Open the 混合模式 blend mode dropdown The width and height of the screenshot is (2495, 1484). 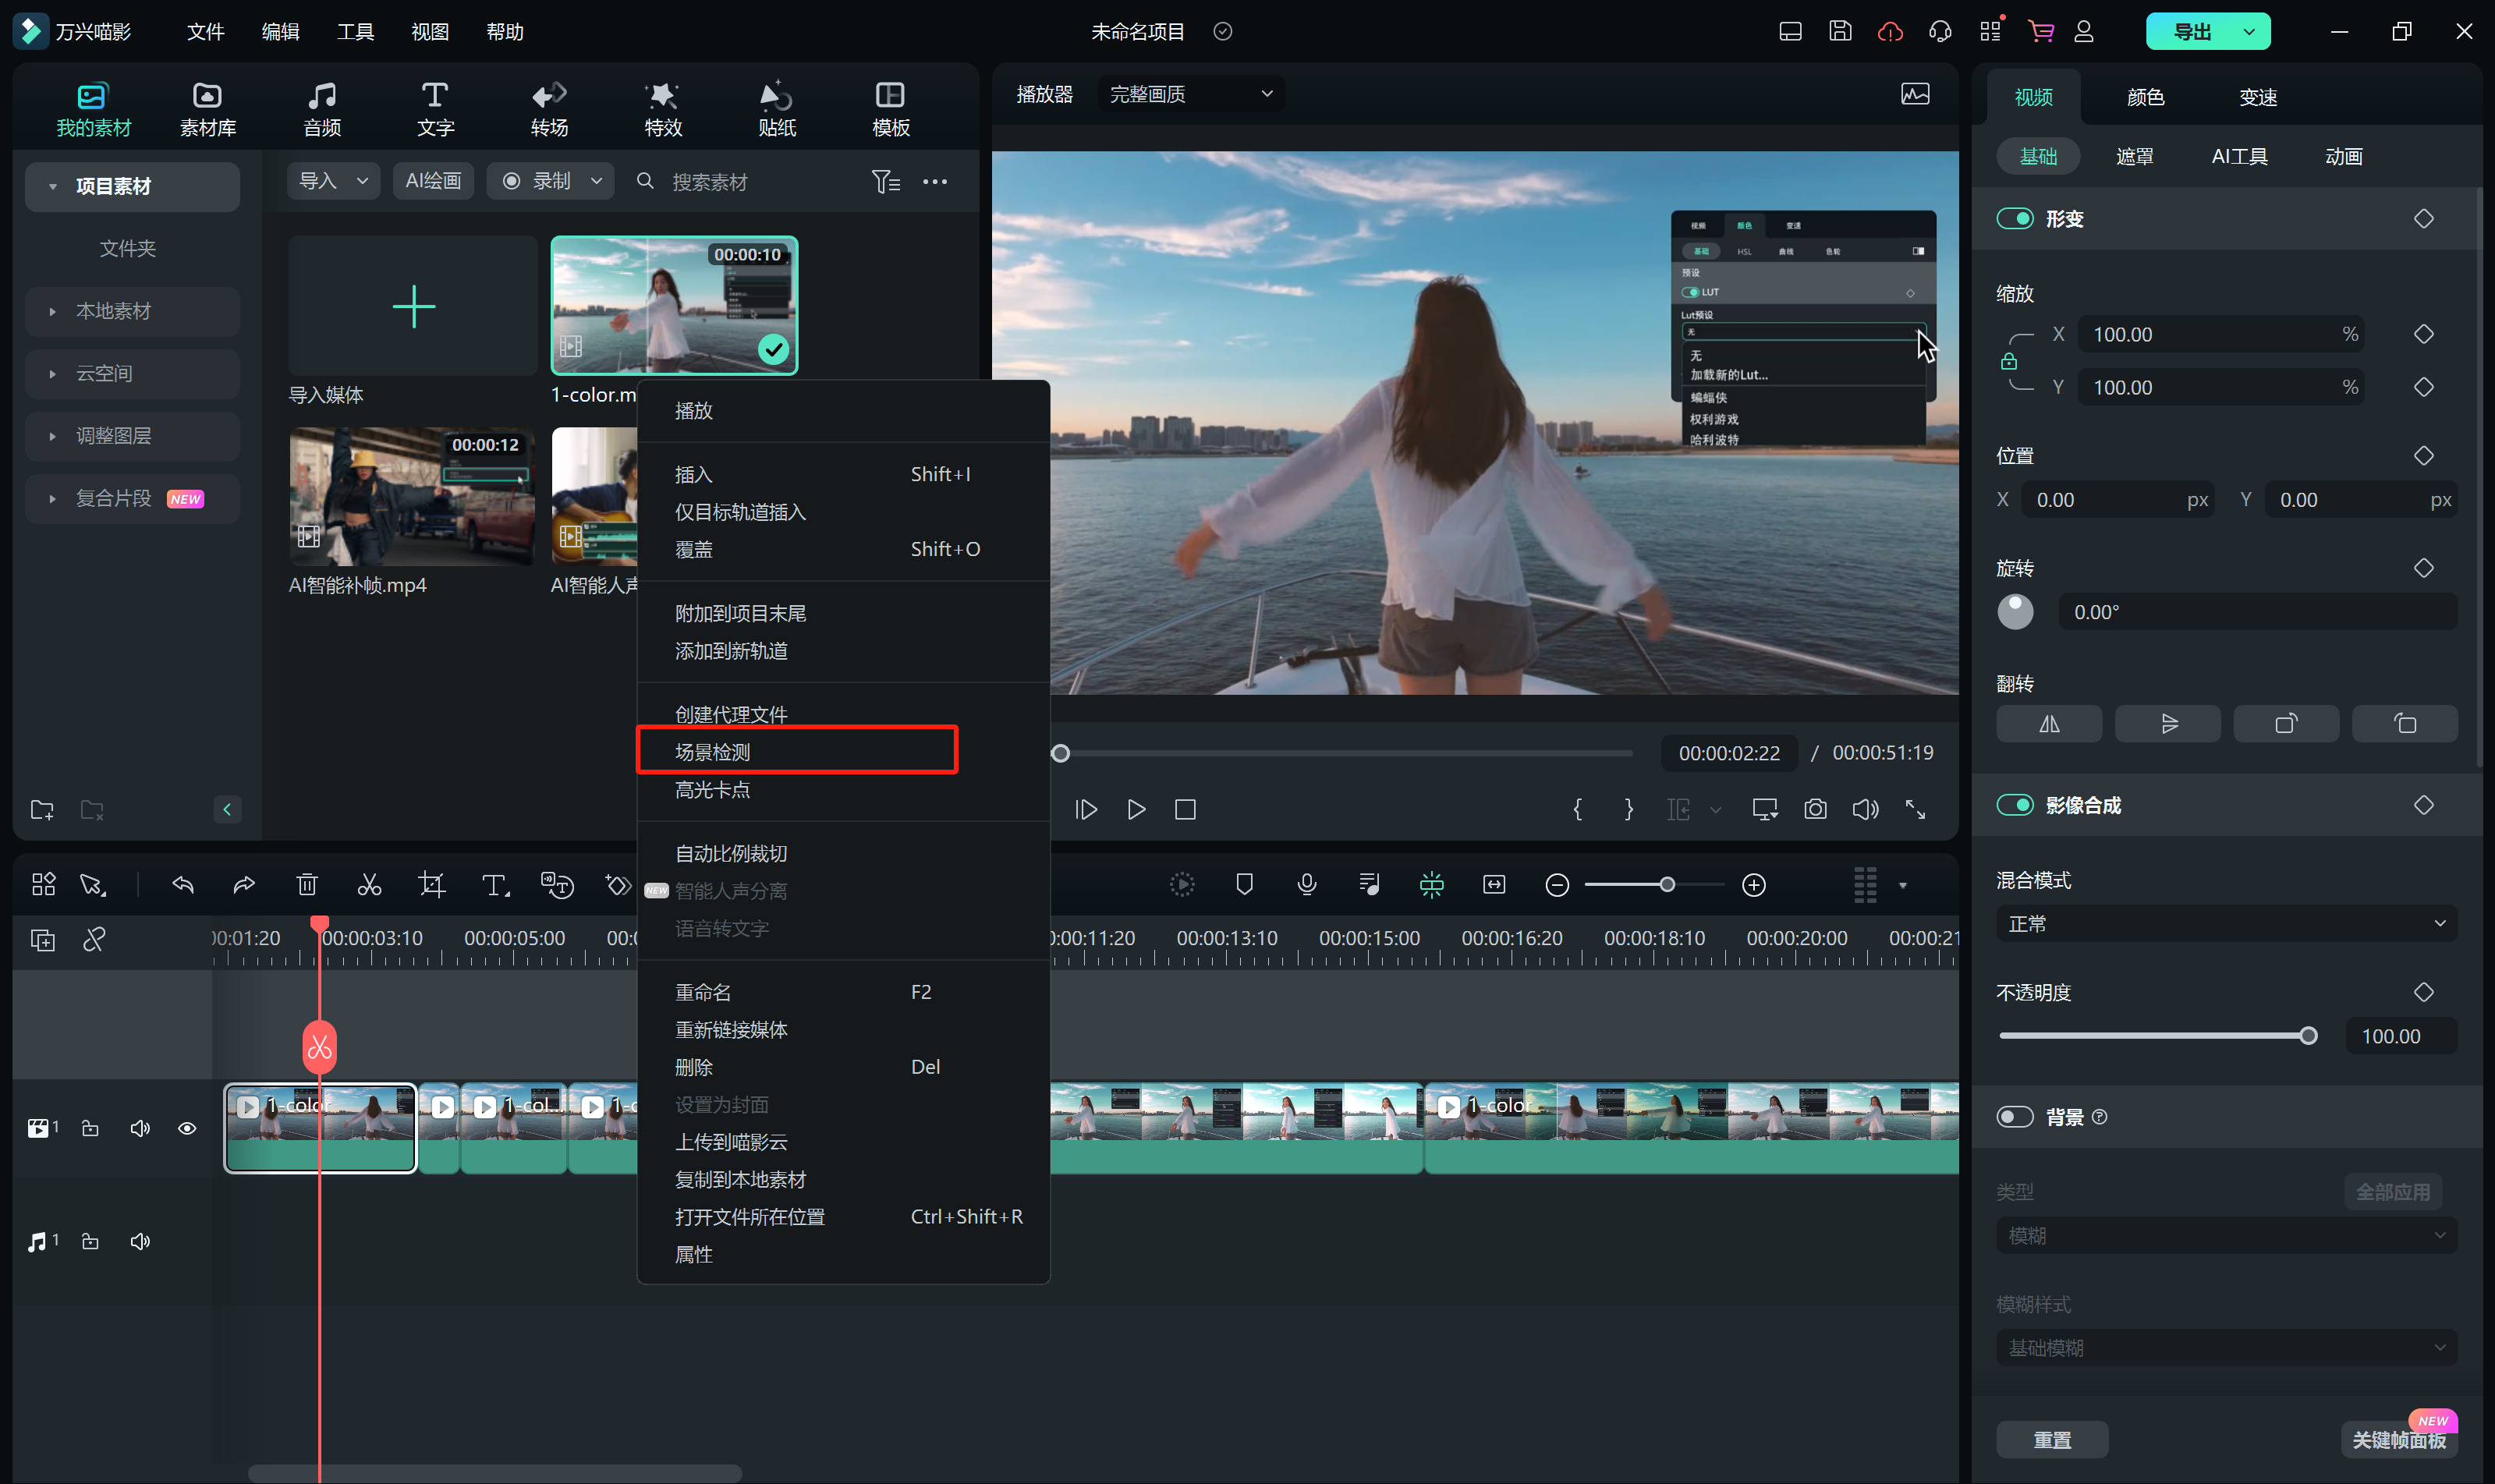click(x=2226, y=923)
